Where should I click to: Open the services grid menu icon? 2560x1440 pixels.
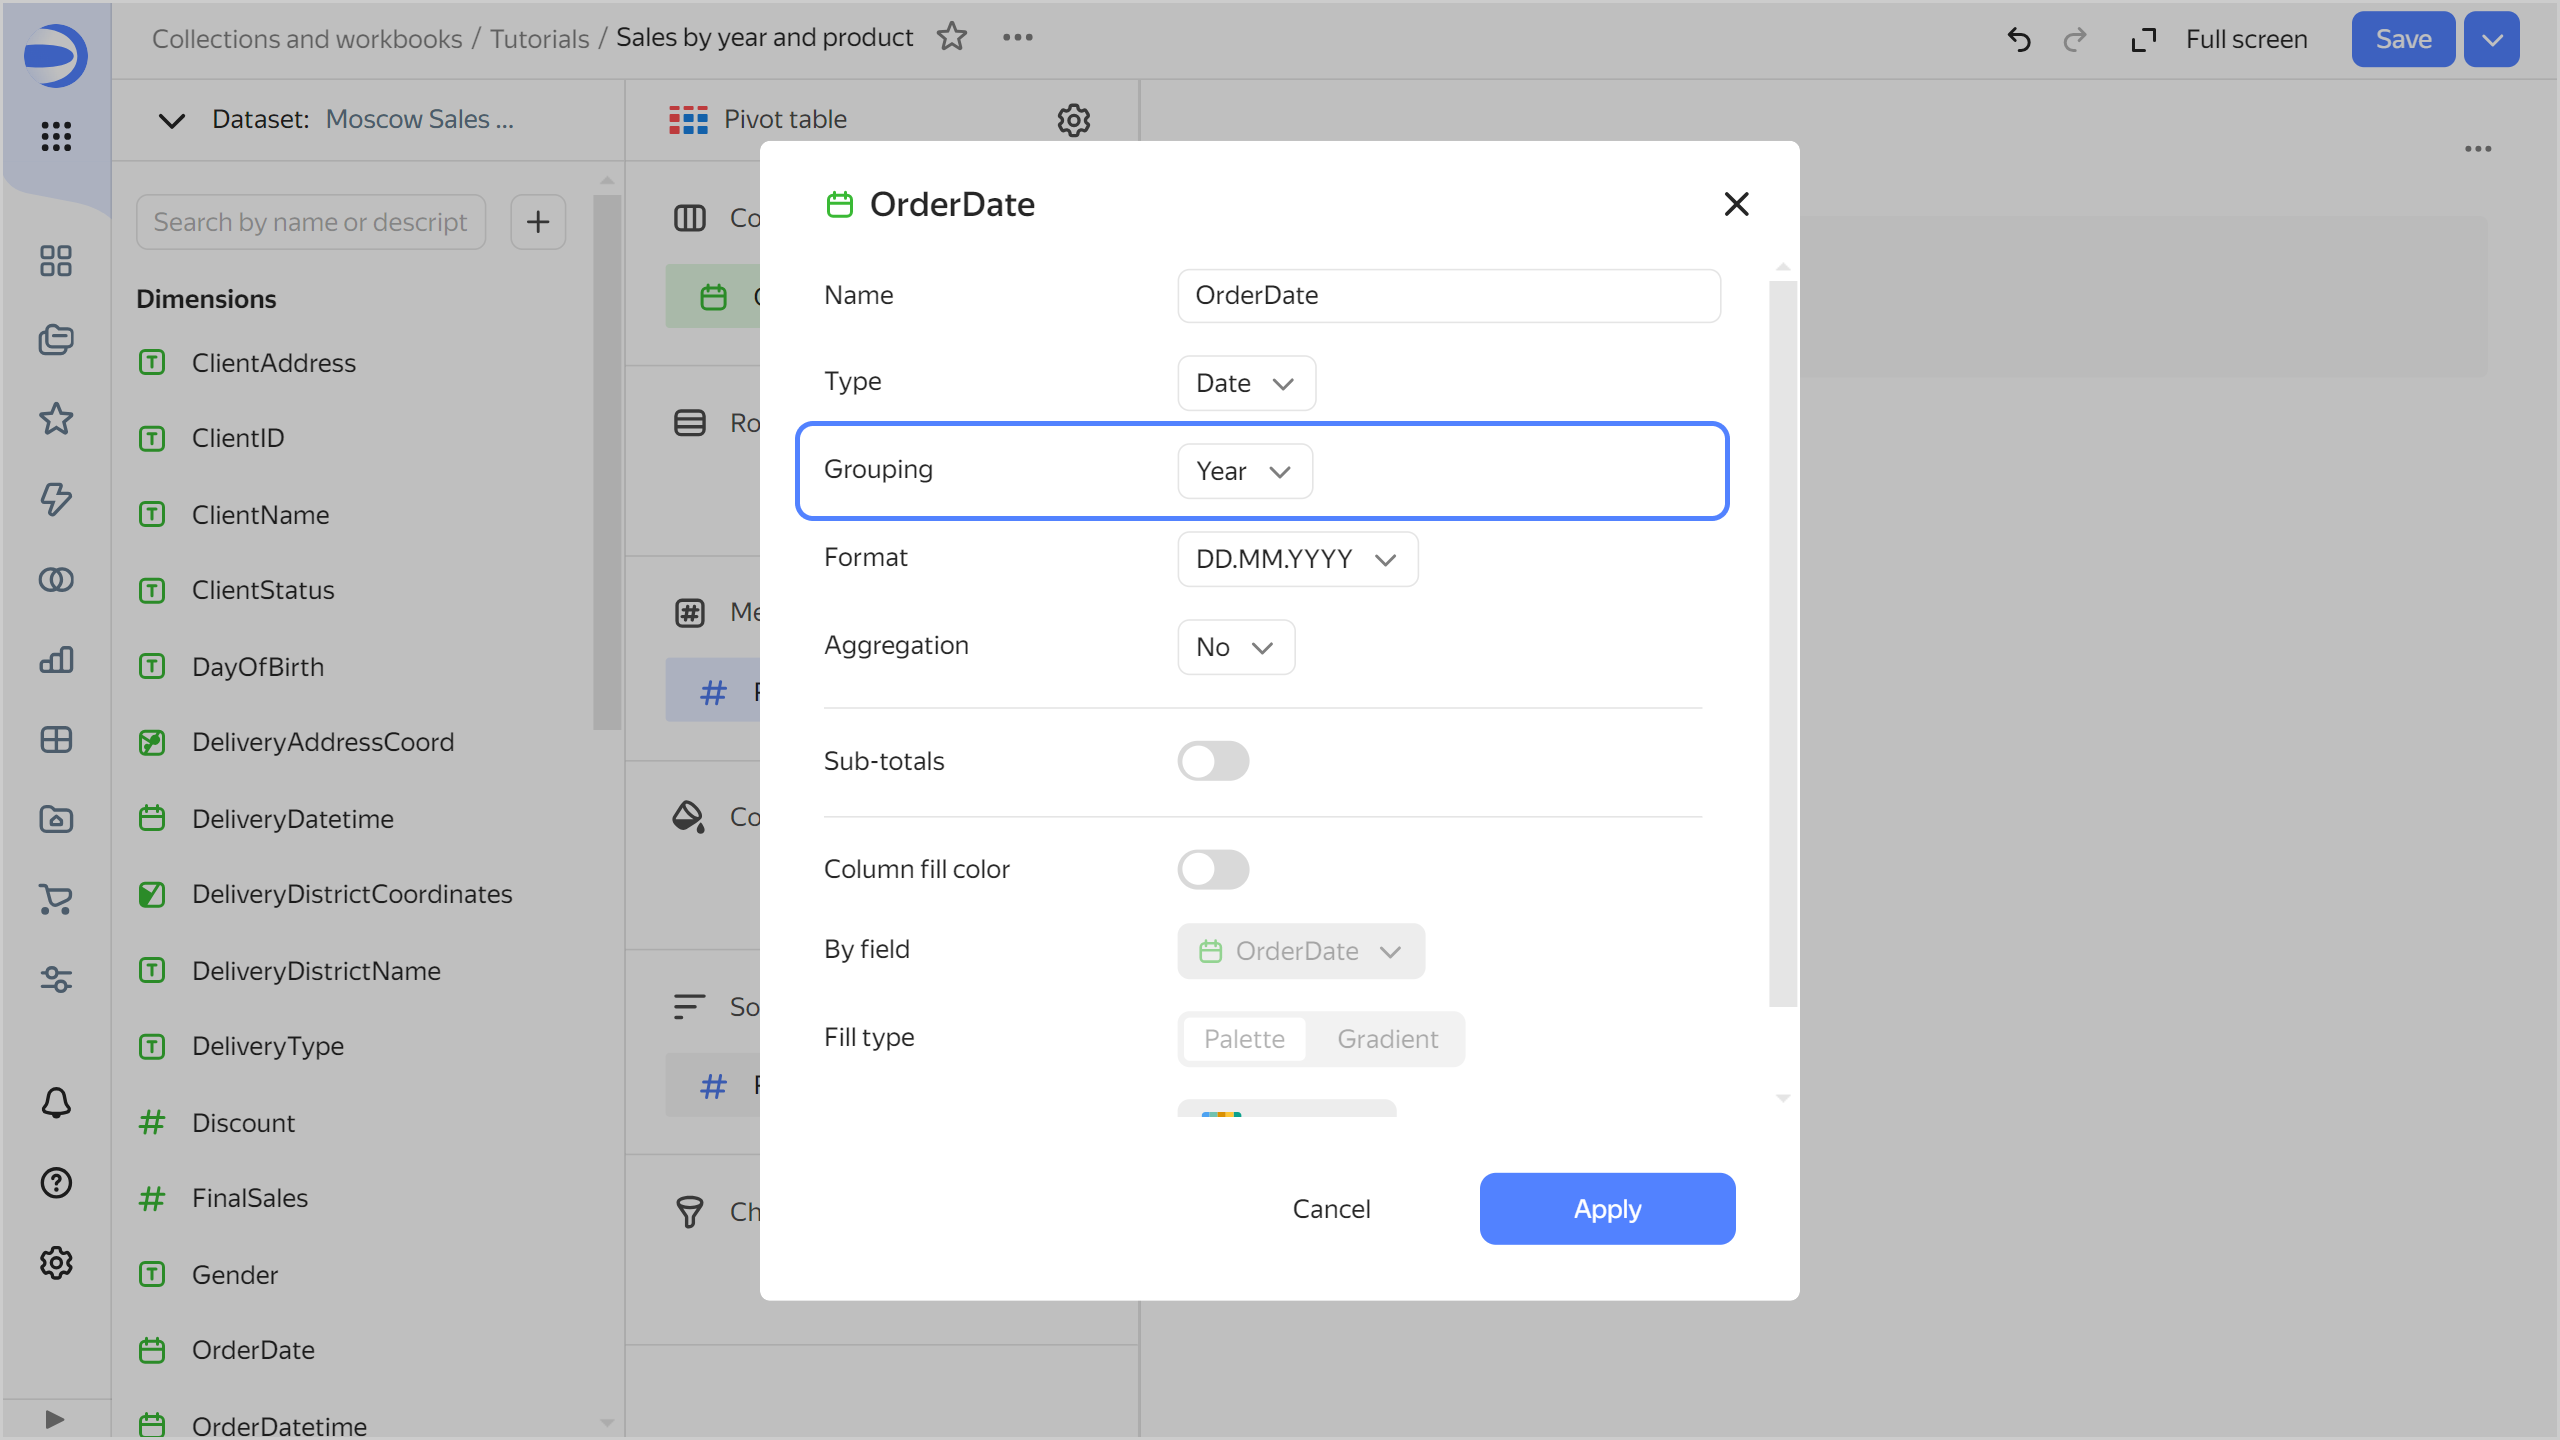(56, 136)
